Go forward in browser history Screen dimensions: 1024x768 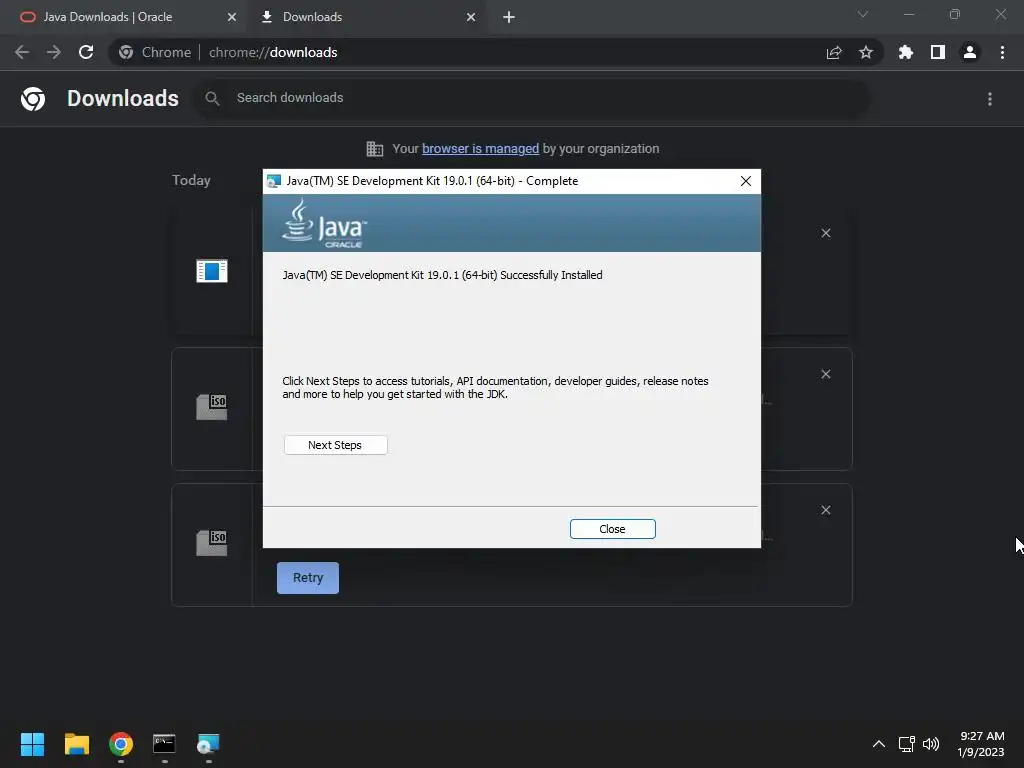pyautogui.click(x=54, y=52)
